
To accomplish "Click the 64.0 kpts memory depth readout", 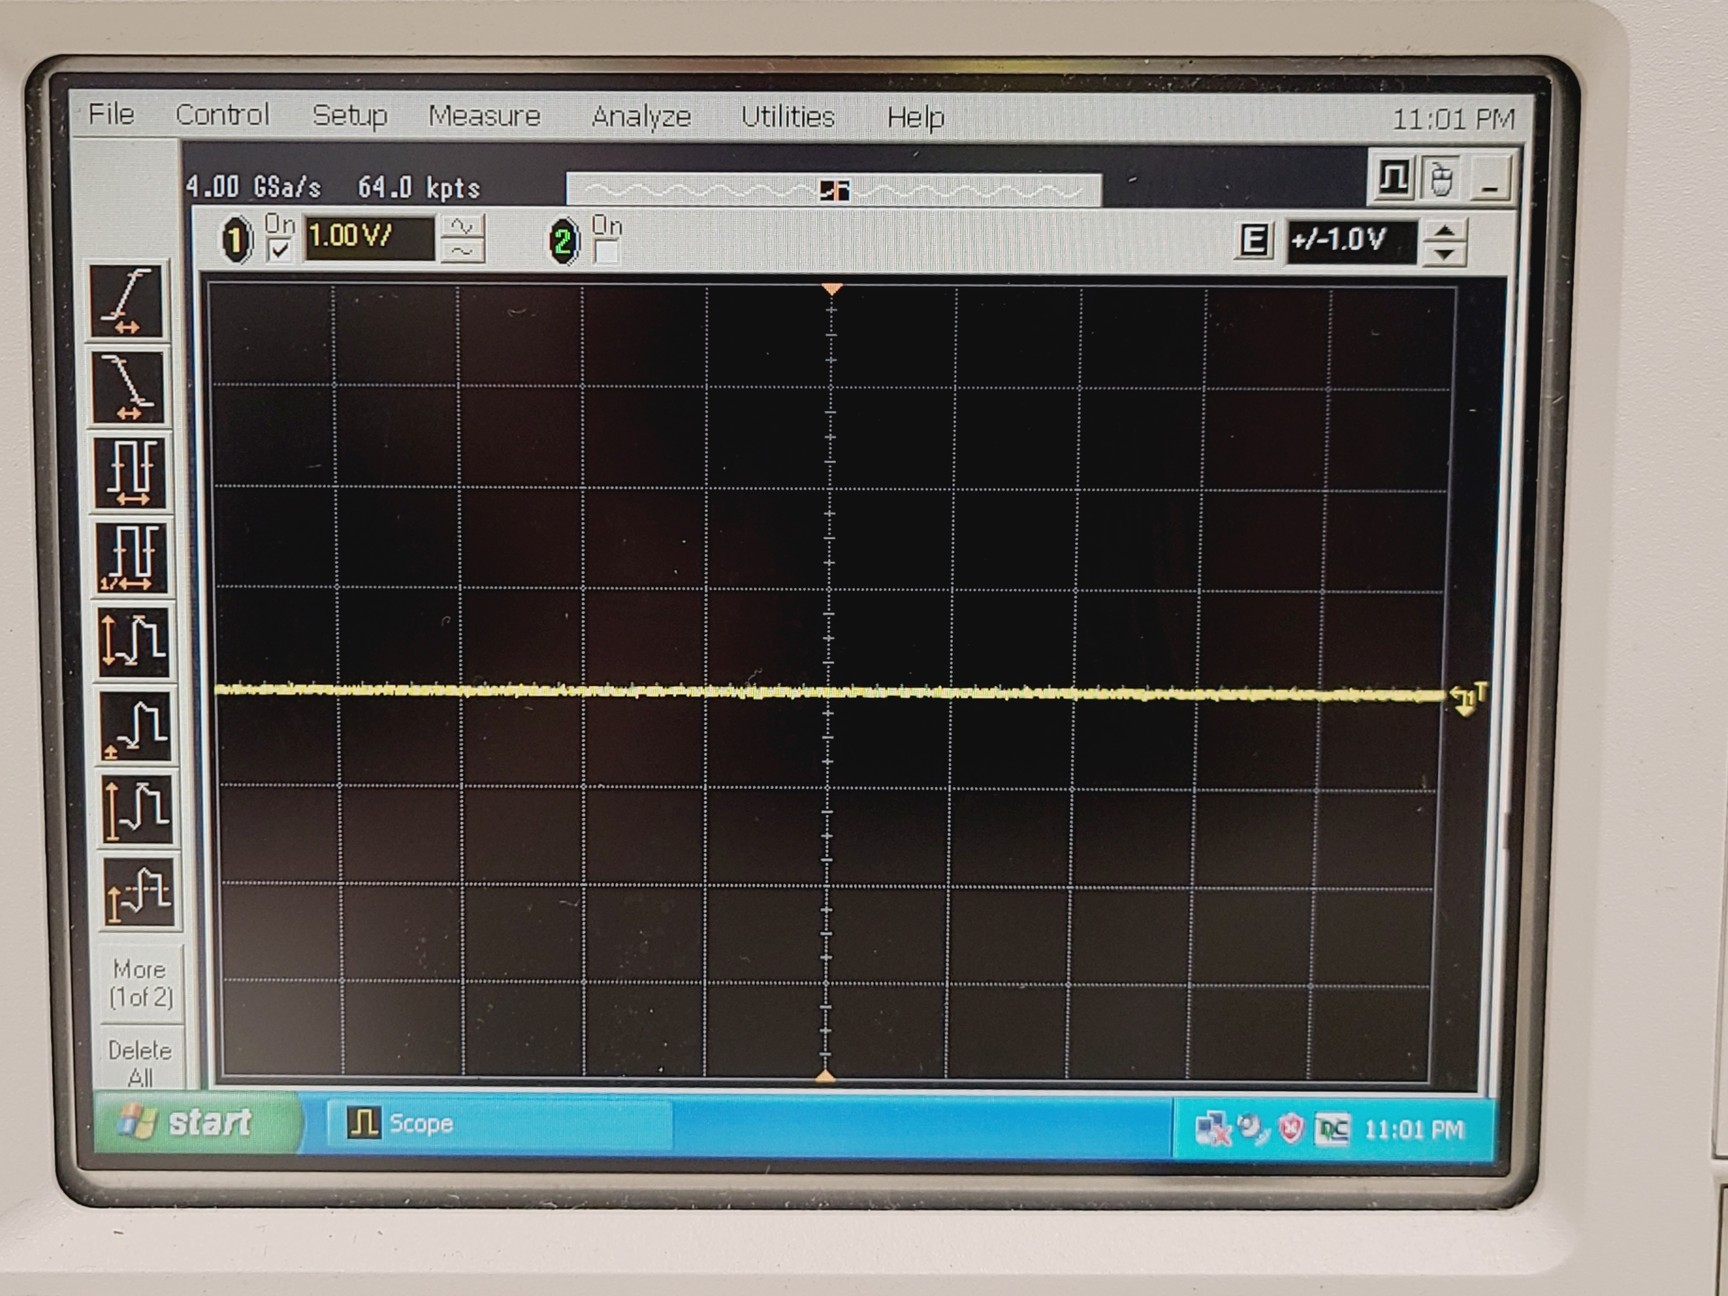I will click(x=419, y=188).
